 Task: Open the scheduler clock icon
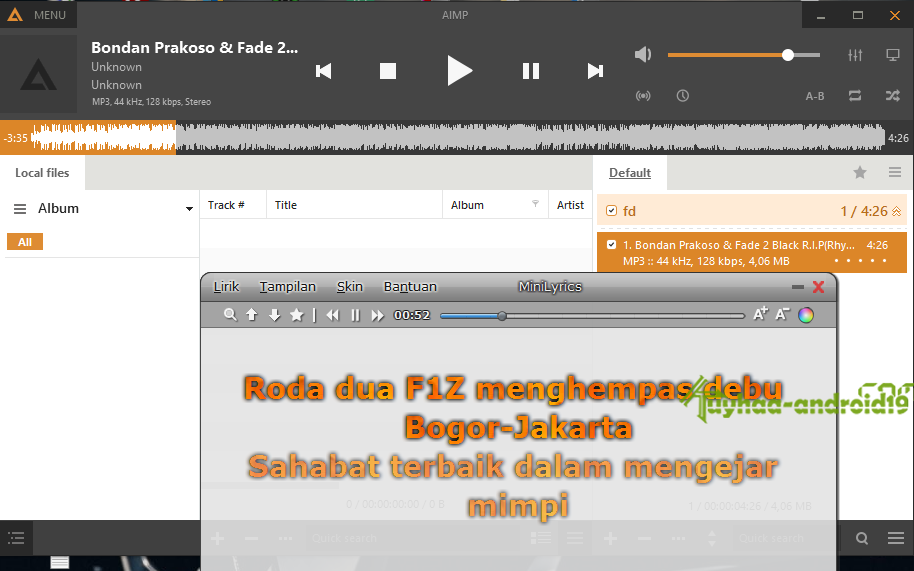683,96
